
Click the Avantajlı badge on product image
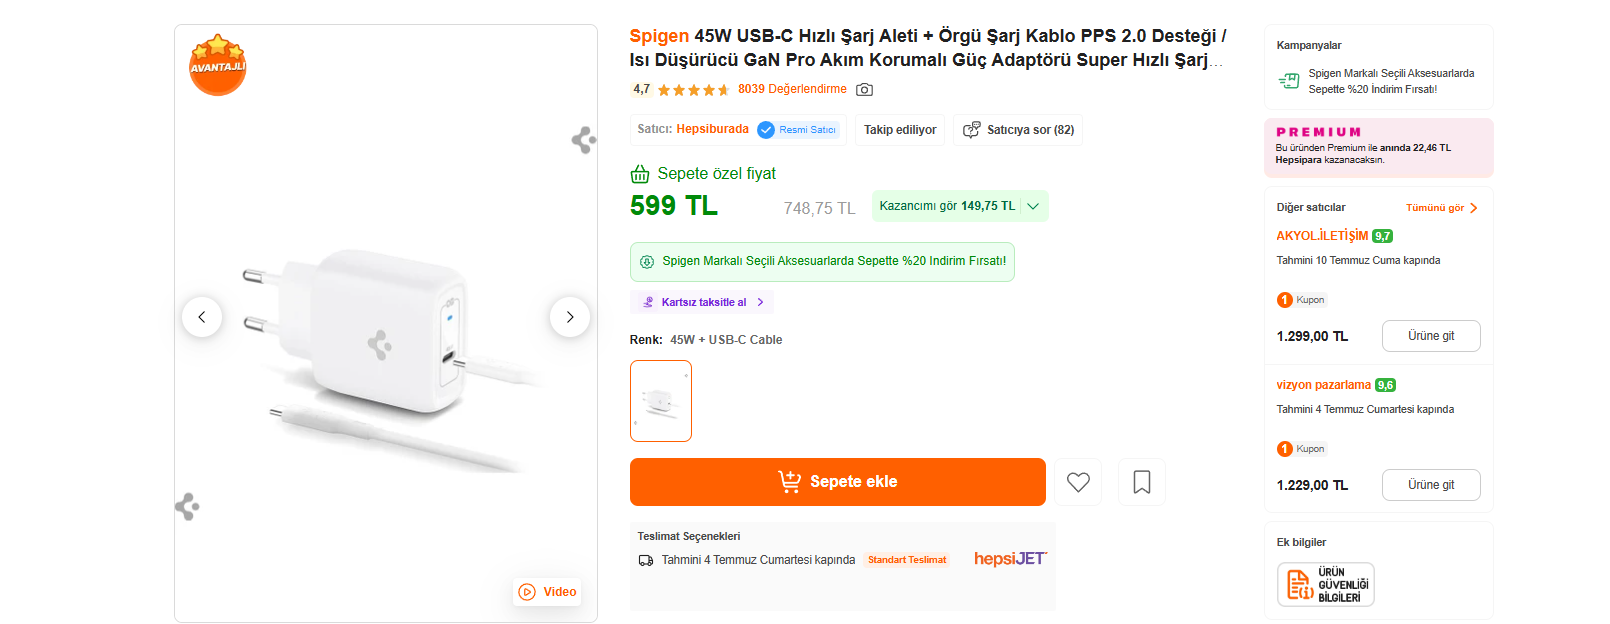coord(217,65)
